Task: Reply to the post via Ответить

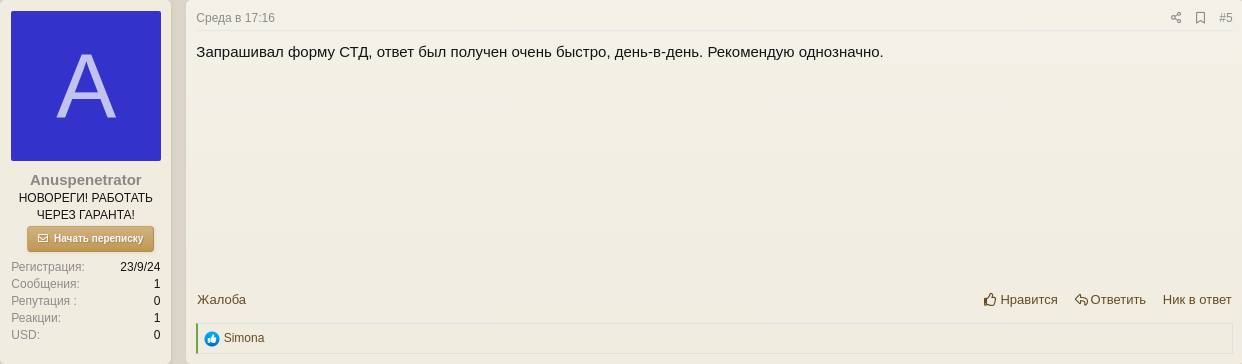Action: pos(1110,299)
